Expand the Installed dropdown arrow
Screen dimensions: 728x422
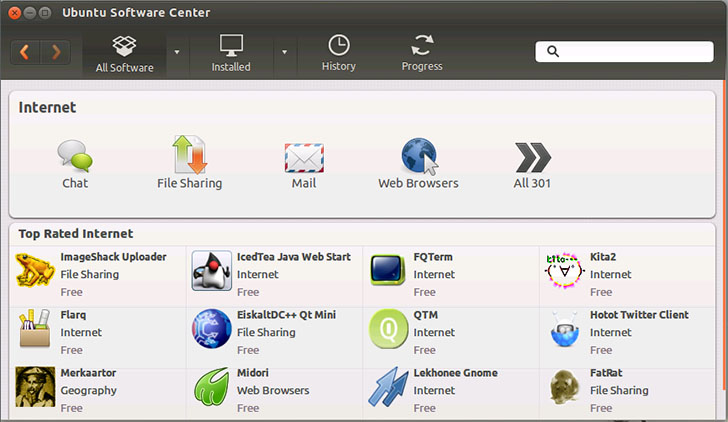pyautogui.click(x=284, y=52)
